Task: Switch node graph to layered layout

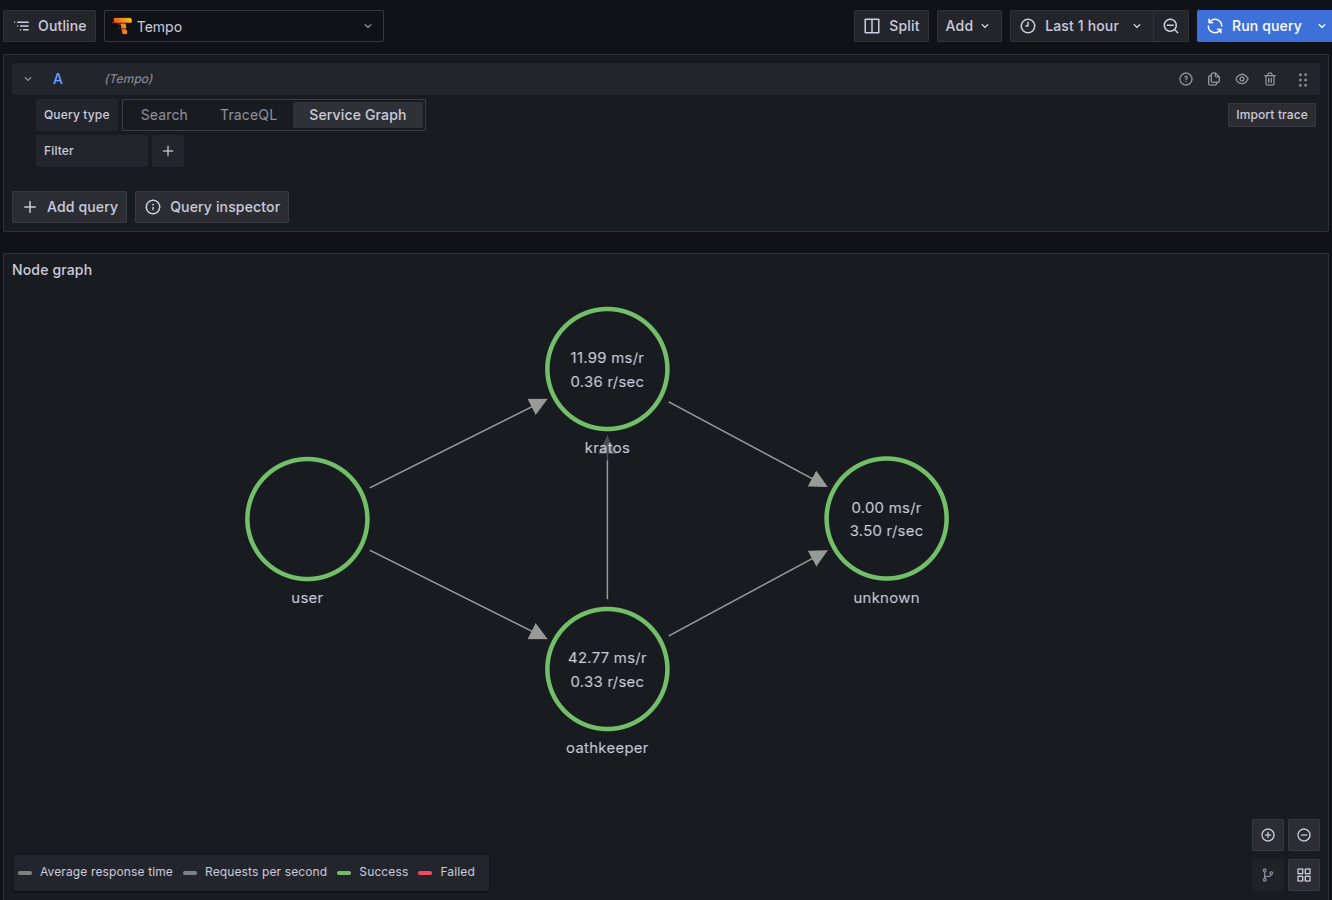Action: point(1268,875)
